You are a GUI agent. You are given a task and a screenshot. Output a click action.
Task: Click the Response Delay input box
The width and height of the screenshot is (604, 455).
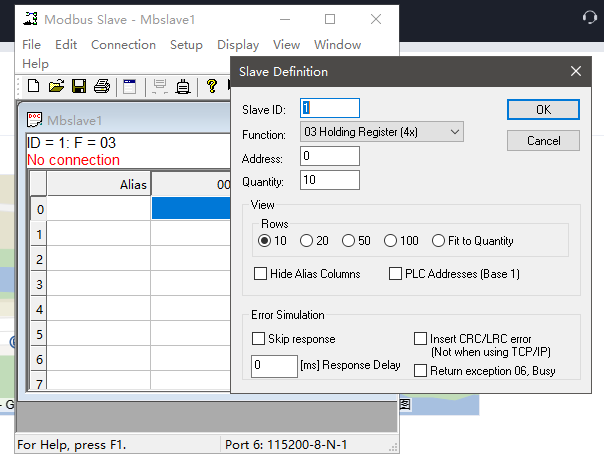[x=273, y=366]
